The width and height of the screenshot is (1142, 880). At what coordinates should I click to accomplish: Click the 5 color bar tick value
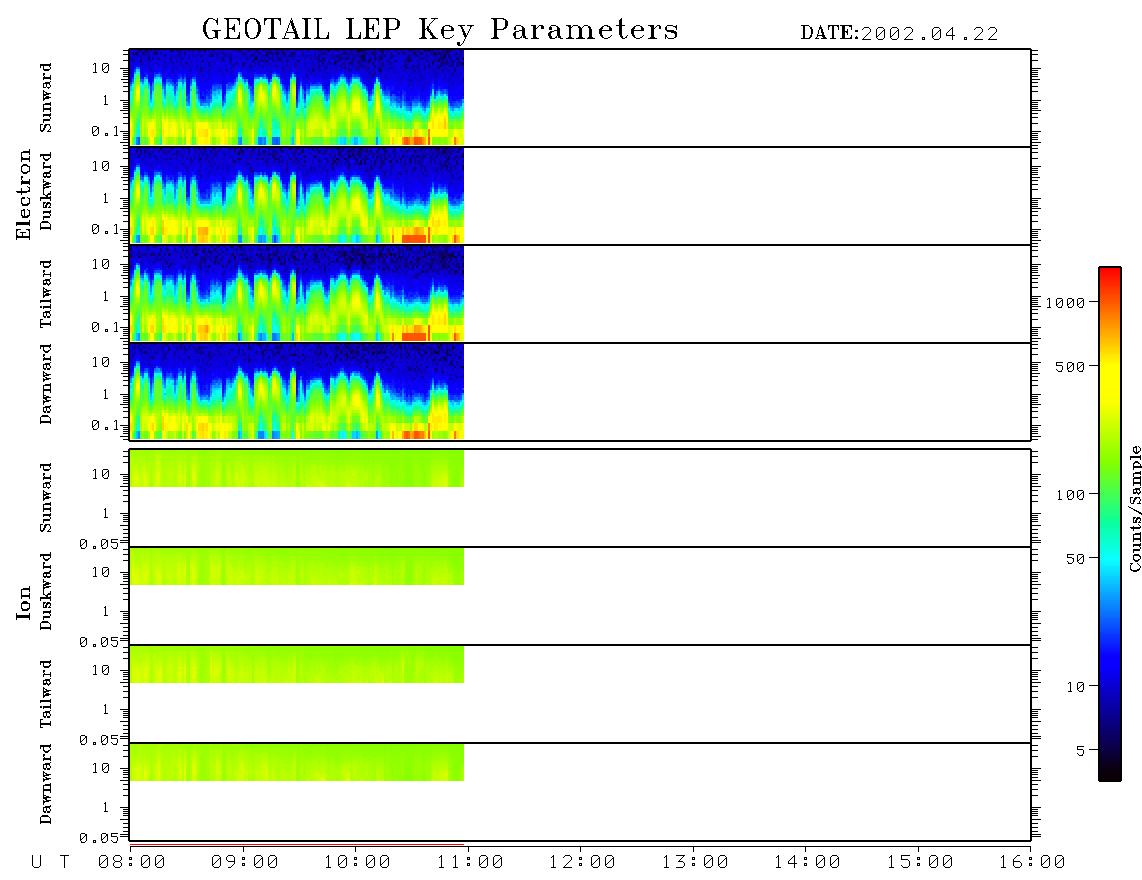1081,751
